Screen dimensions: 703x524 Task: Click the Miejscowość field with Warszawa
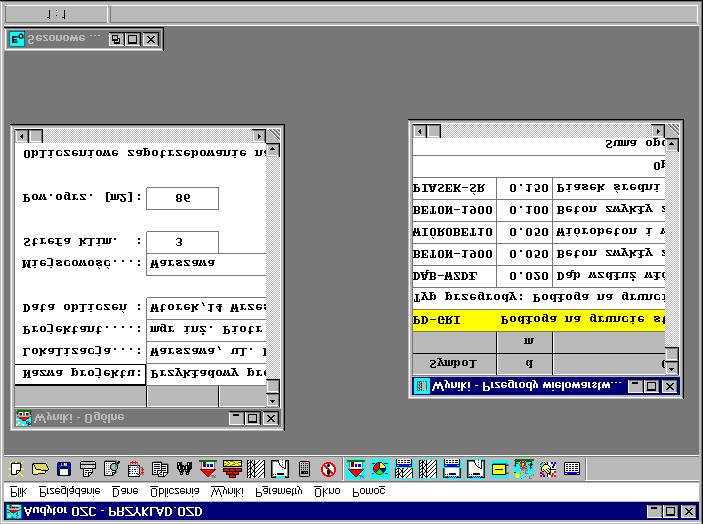[206, 264]
